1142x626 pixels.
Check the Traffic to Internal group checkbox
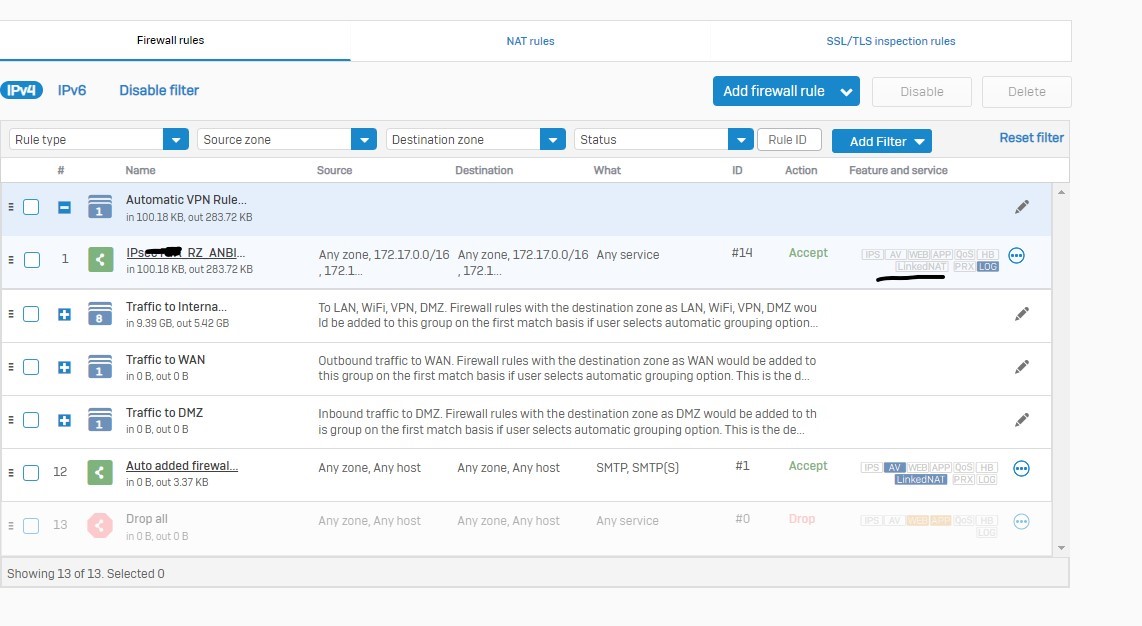pos(31,314)
